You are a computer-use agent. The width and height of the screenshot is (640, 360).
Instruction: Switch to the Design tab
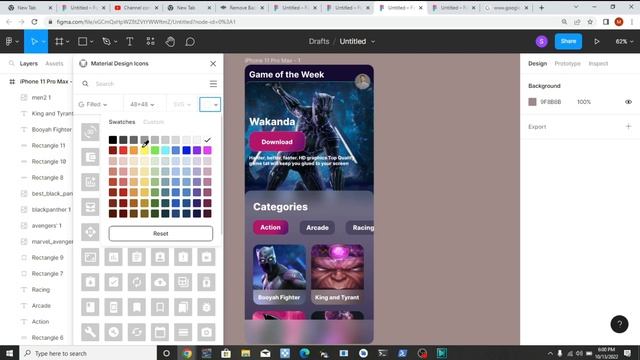pos(537,64)
